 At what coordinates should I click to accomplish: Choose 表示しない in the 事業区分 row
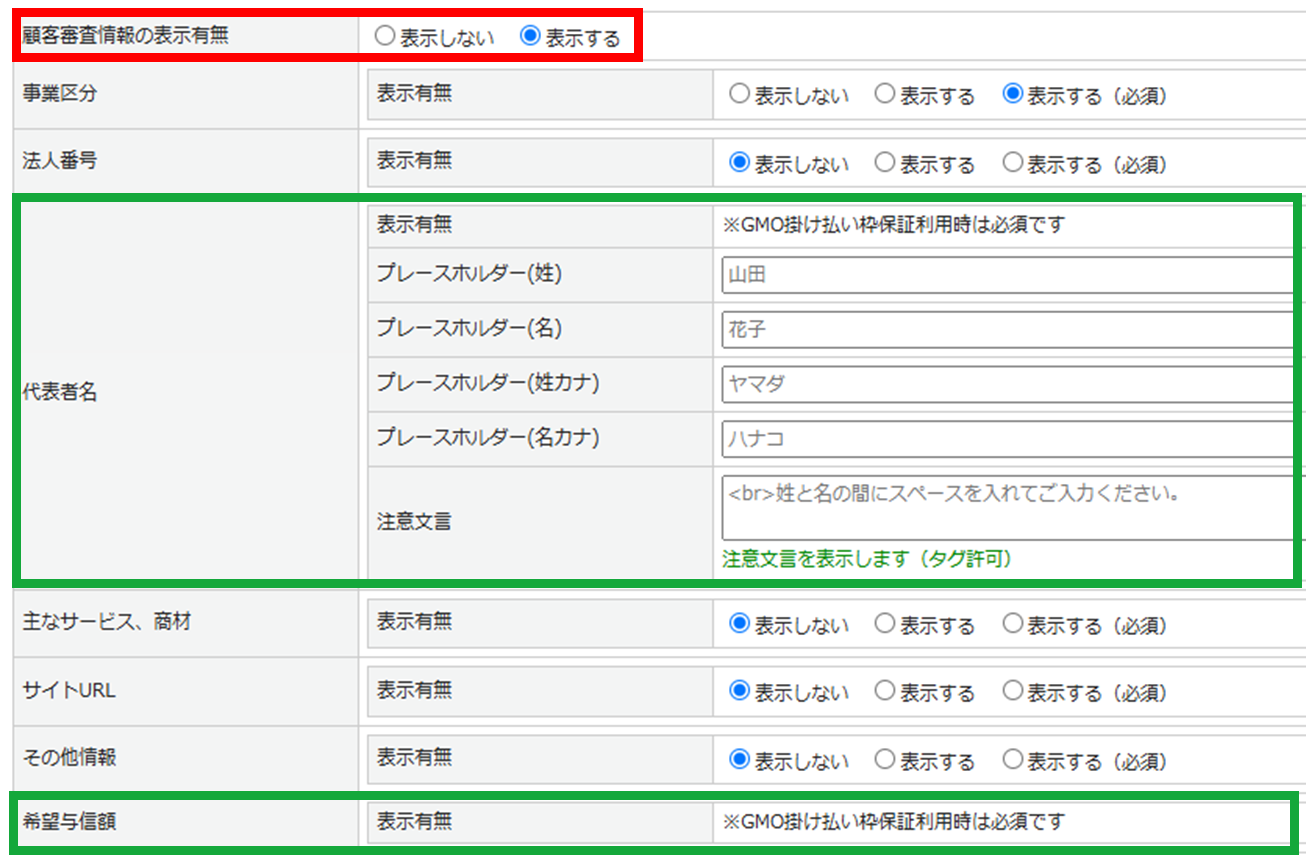739,95
